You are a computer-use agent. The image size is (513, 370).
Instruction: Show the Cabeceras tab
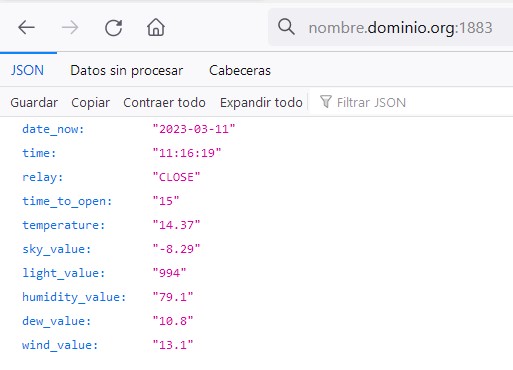240,70
